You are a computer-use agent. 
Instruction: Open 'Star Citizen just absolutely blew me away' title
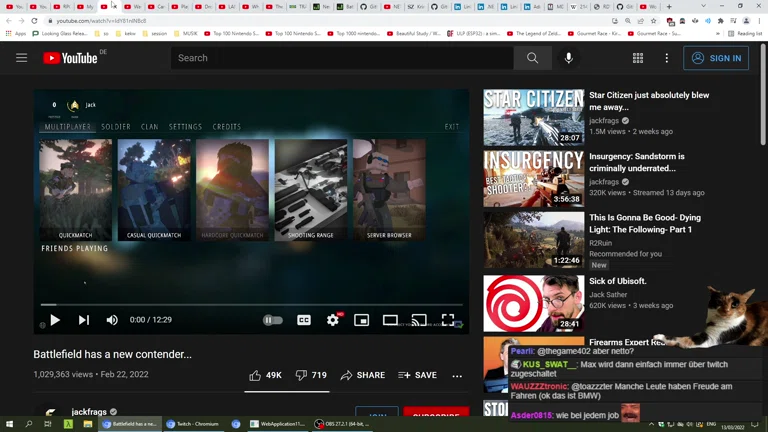click(649, 101)
